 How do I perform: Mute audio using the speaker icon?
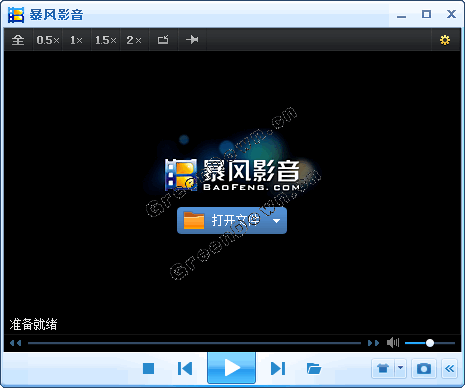[393, 342]
